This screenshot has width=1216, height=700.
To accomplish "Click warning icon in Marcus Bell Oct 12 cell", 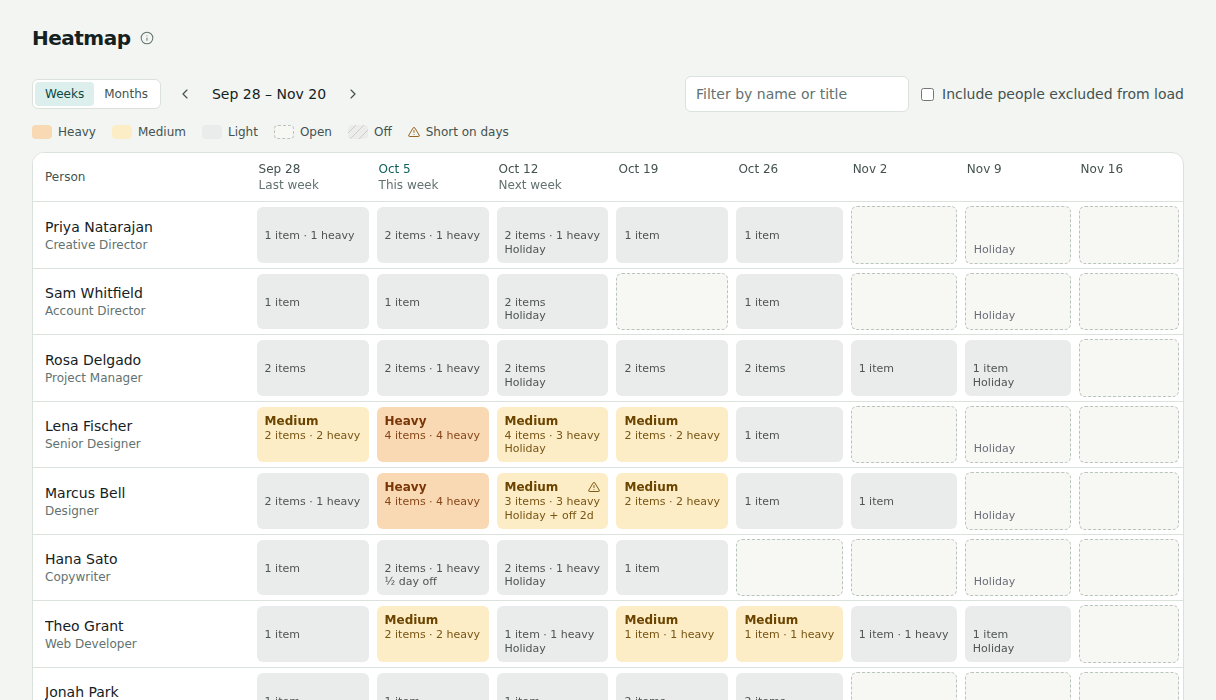I will [594, 487].
